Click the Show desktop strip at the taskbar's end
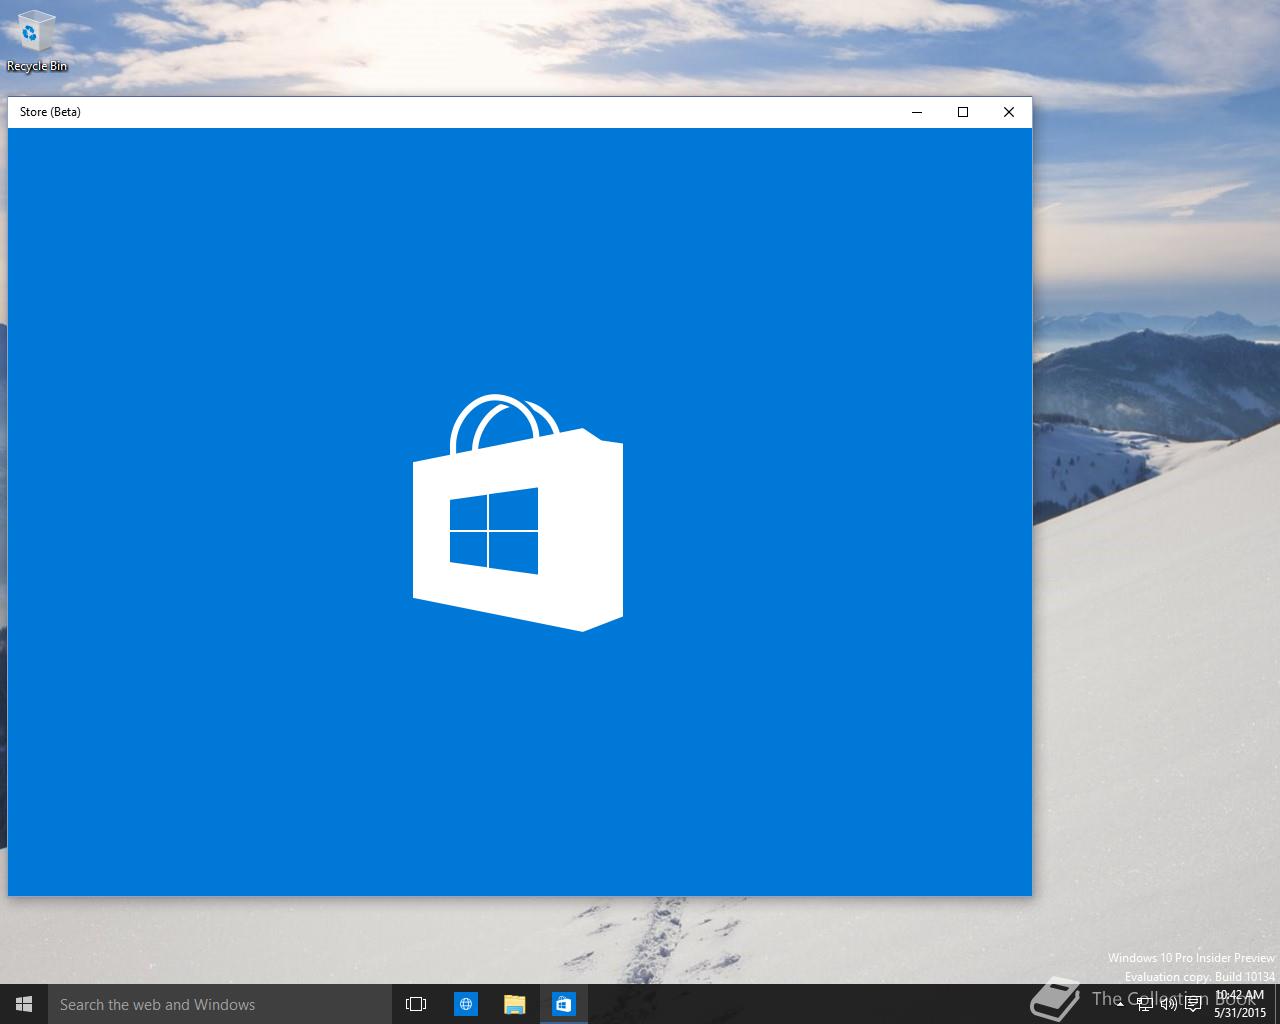The image size is (1280, 1024). point(1277,1004)
